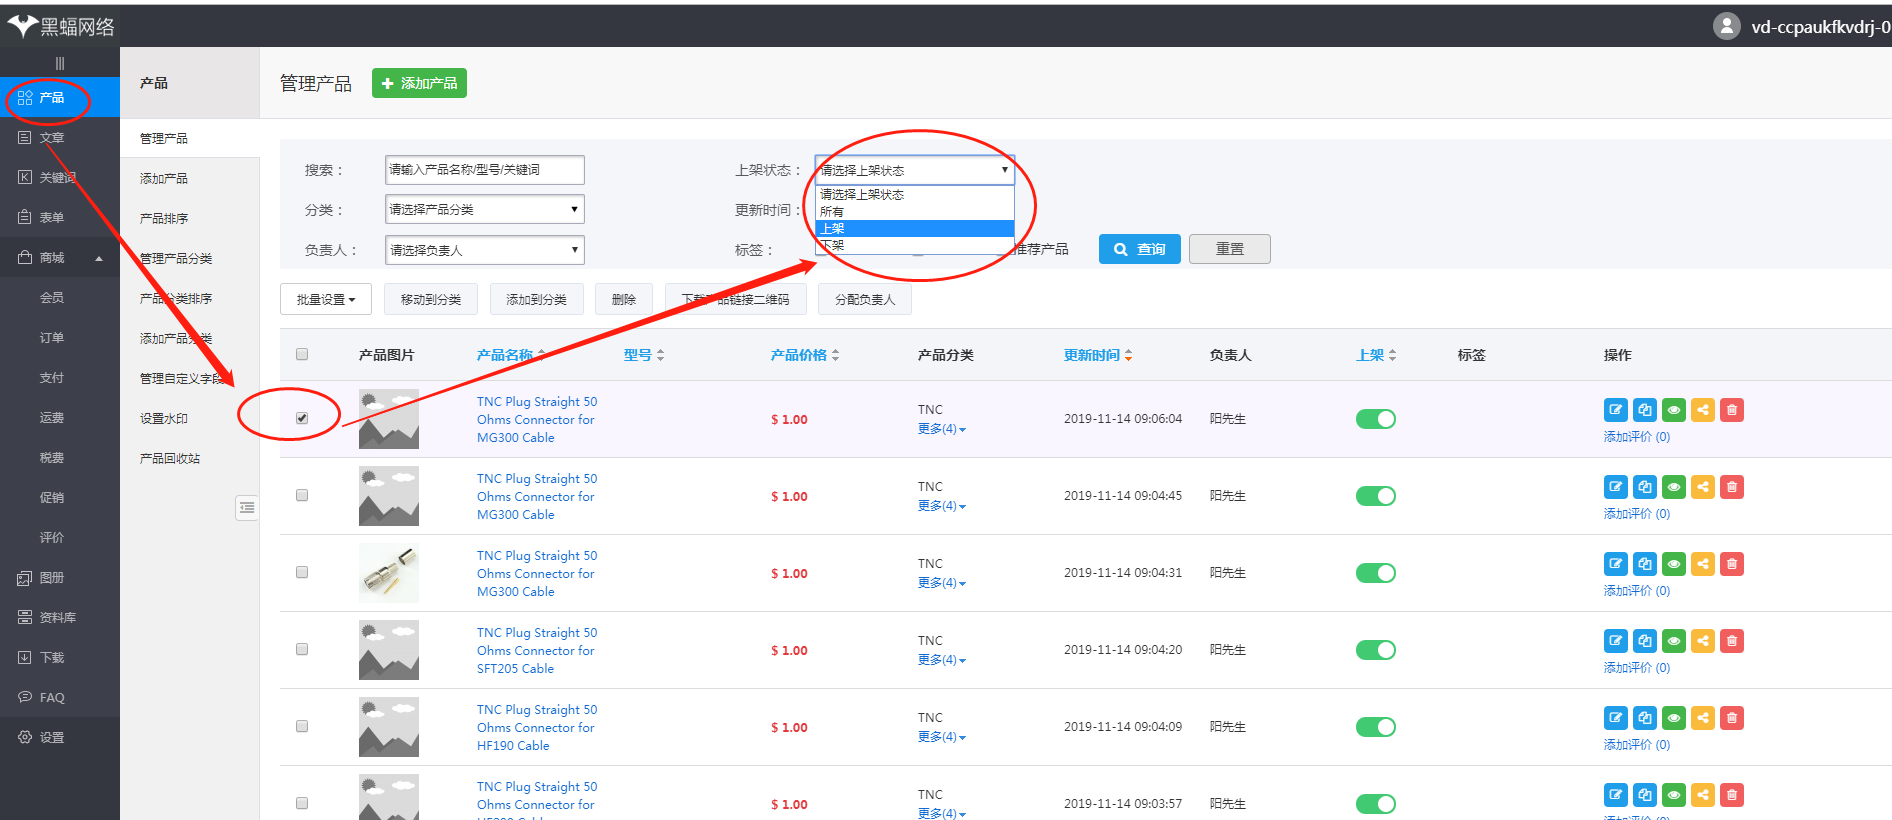
Task: Click the user avatar icon in top bar
Action: tap(1726, 26)
